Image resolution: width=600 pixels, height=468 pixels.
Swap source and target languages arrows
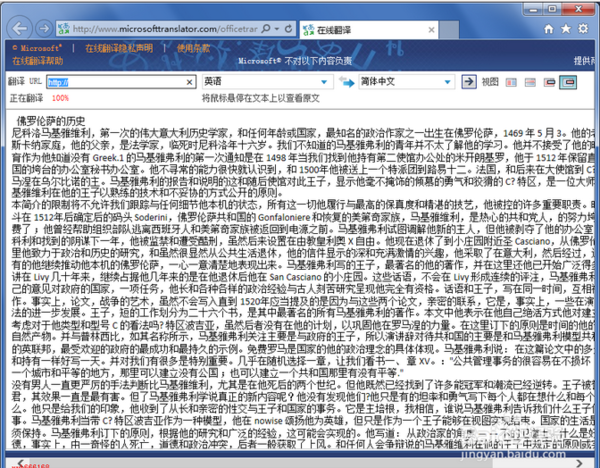point(346,82)
